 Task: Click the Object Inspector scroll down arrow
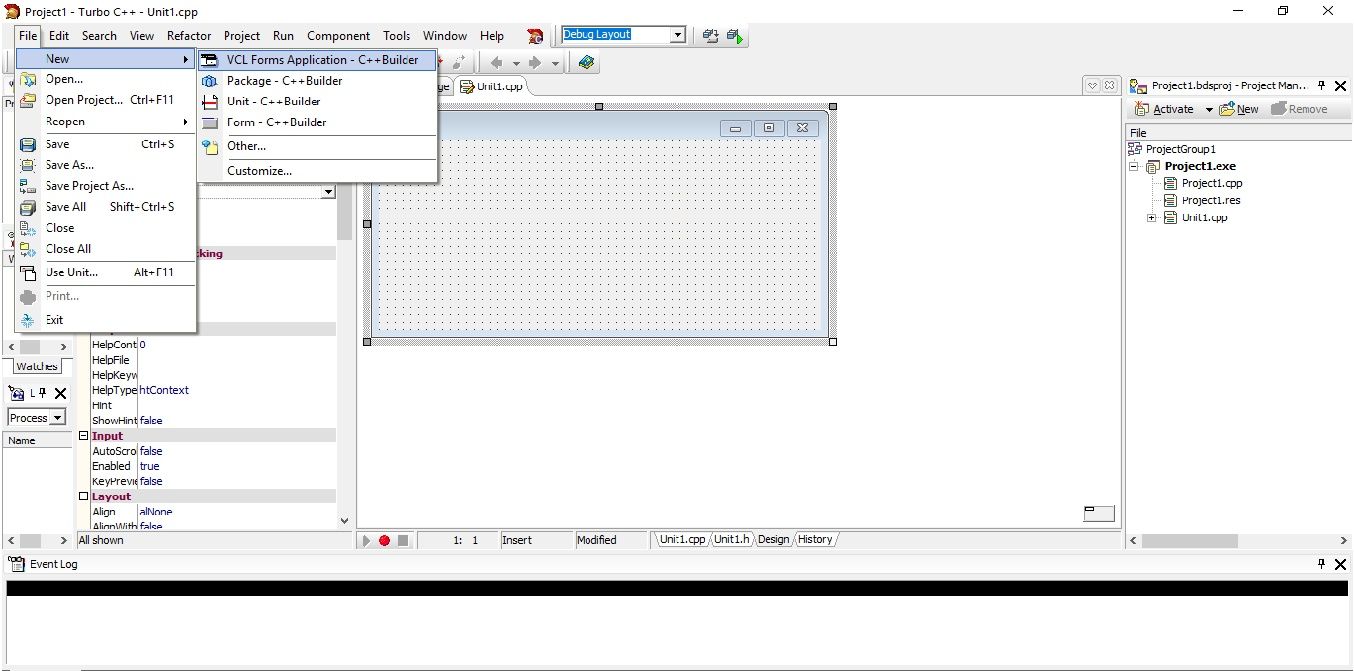coord(345,520)
